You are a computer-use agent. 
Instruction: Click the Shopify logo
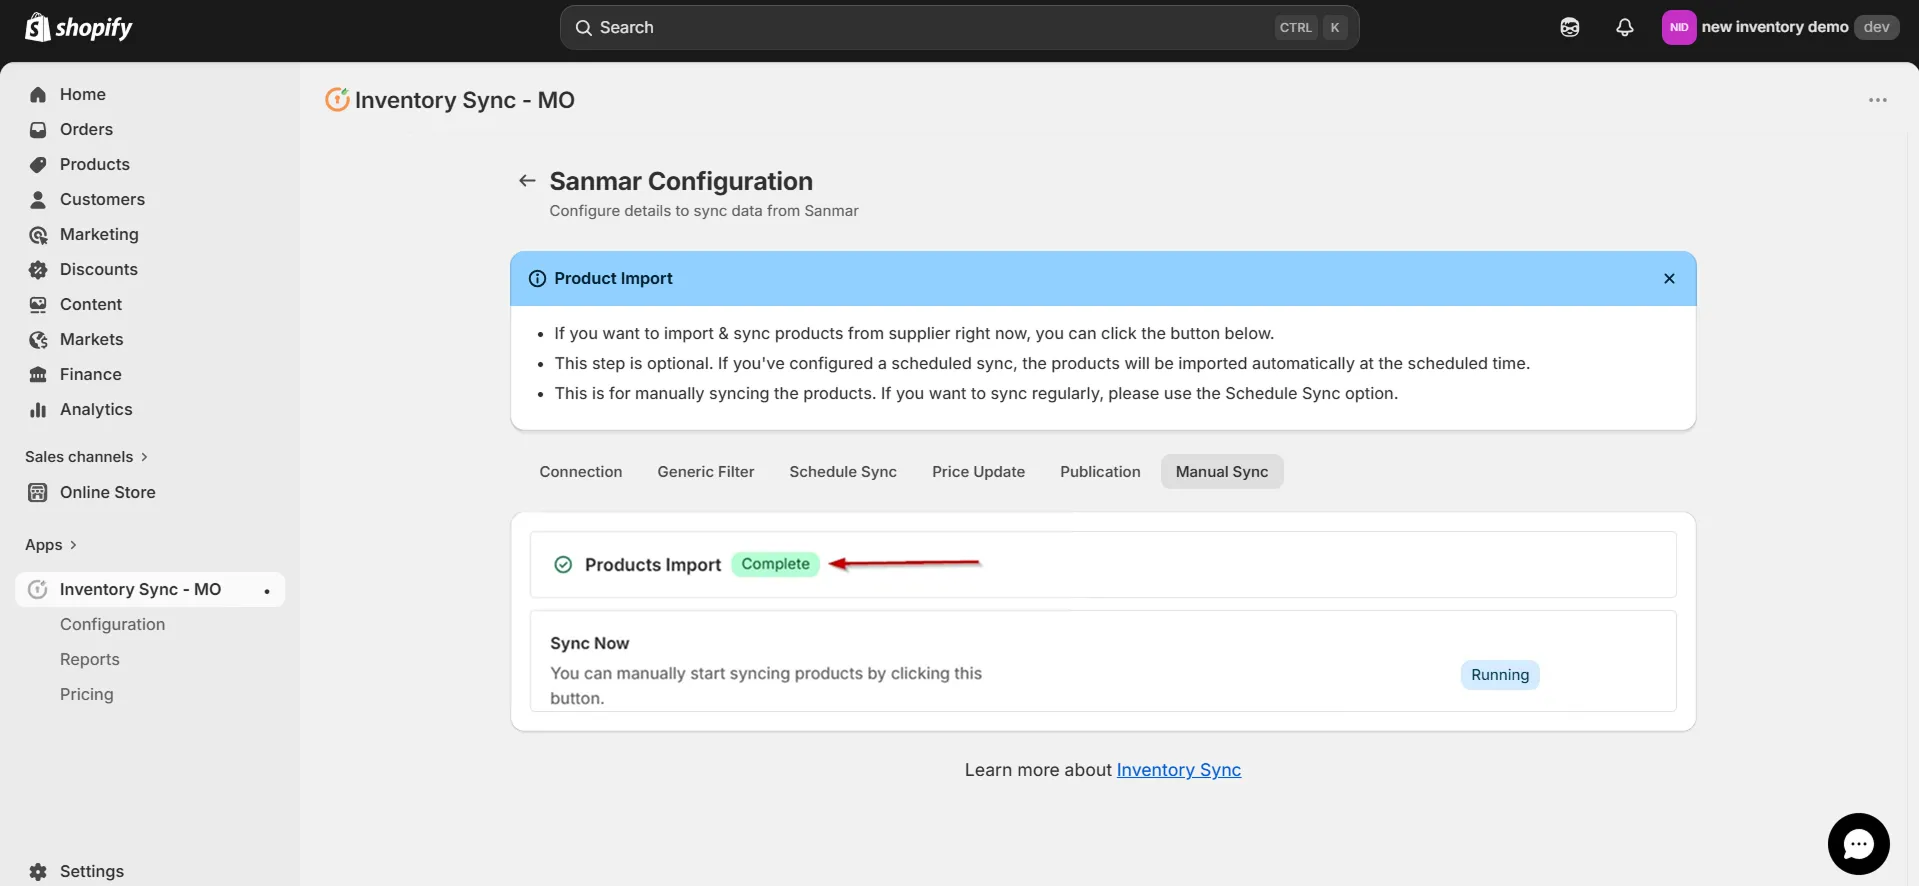(x=78, y=27)
